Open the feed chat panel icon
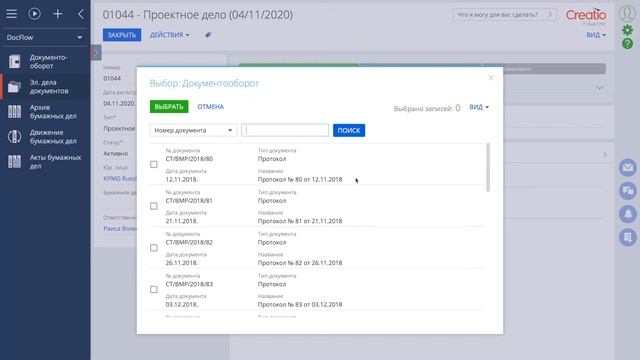Image resolution: width=640 pixels, height=360 pixels. coord(628,191)
